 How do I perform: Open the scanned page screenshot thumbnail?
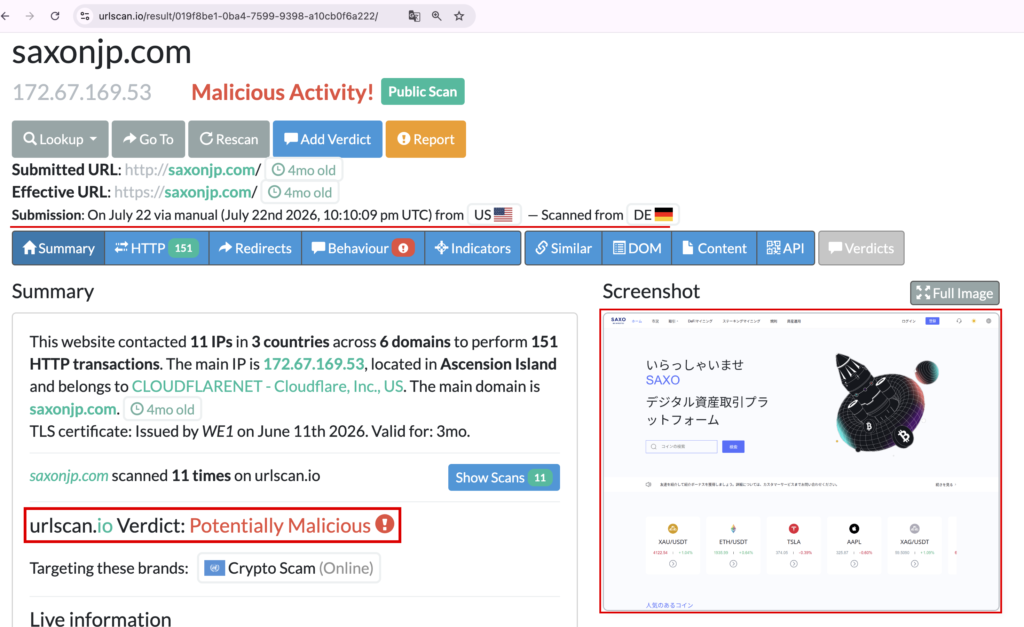[801, 461]
